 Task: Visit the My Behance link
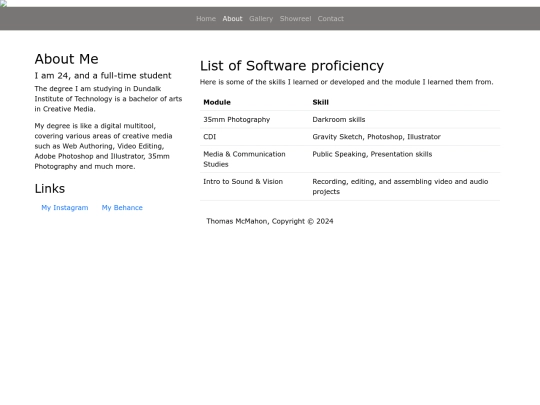[122, 208]
